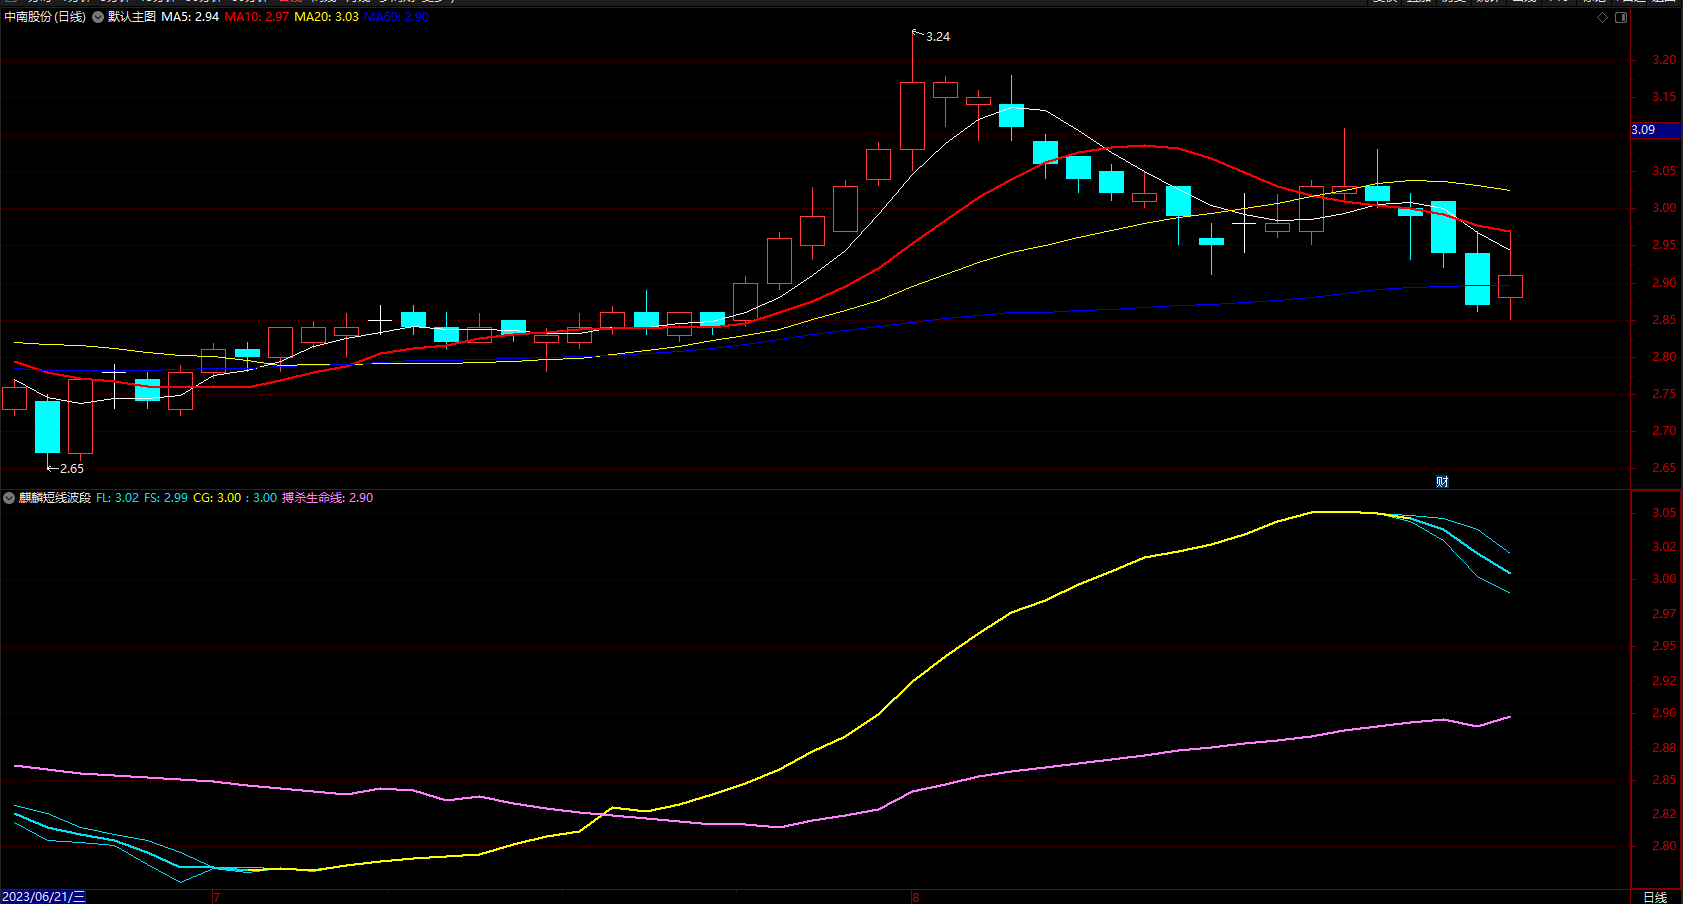Image resolution: width=1683 pixels, height=904 pixels.
Task: Toggle the side panel layout icon
Action: (x=1621, y=17)
